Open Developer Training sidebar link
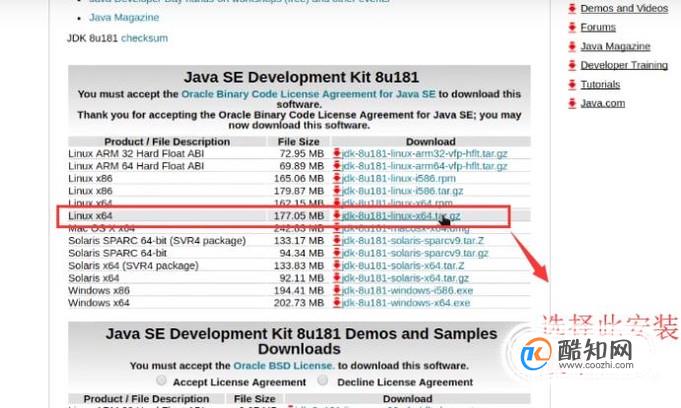The width and height of the screenshot is (681, 408). click(x=624, y=65)
